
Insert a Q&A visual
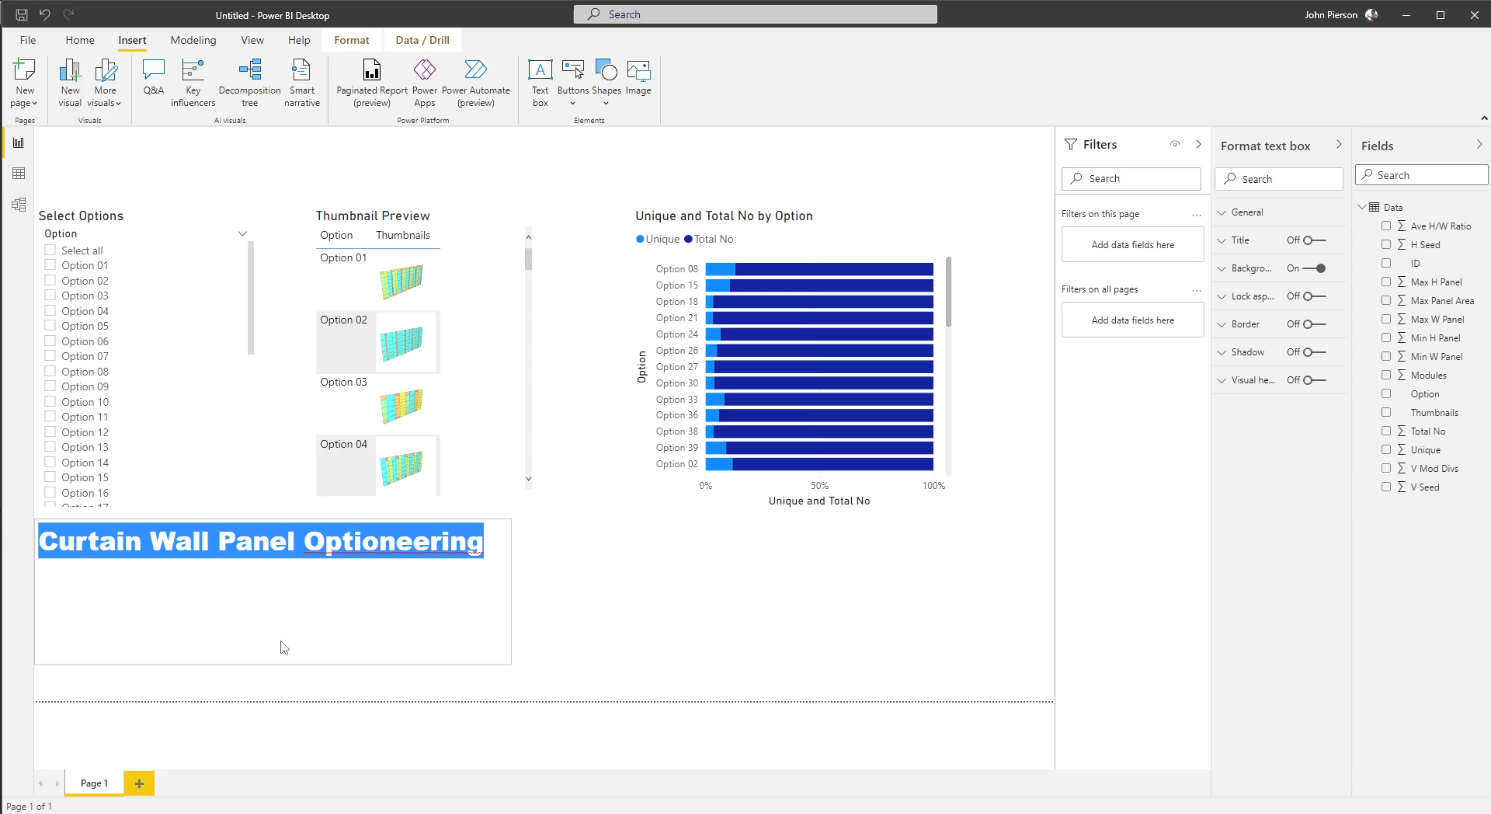tap(153, 77)
